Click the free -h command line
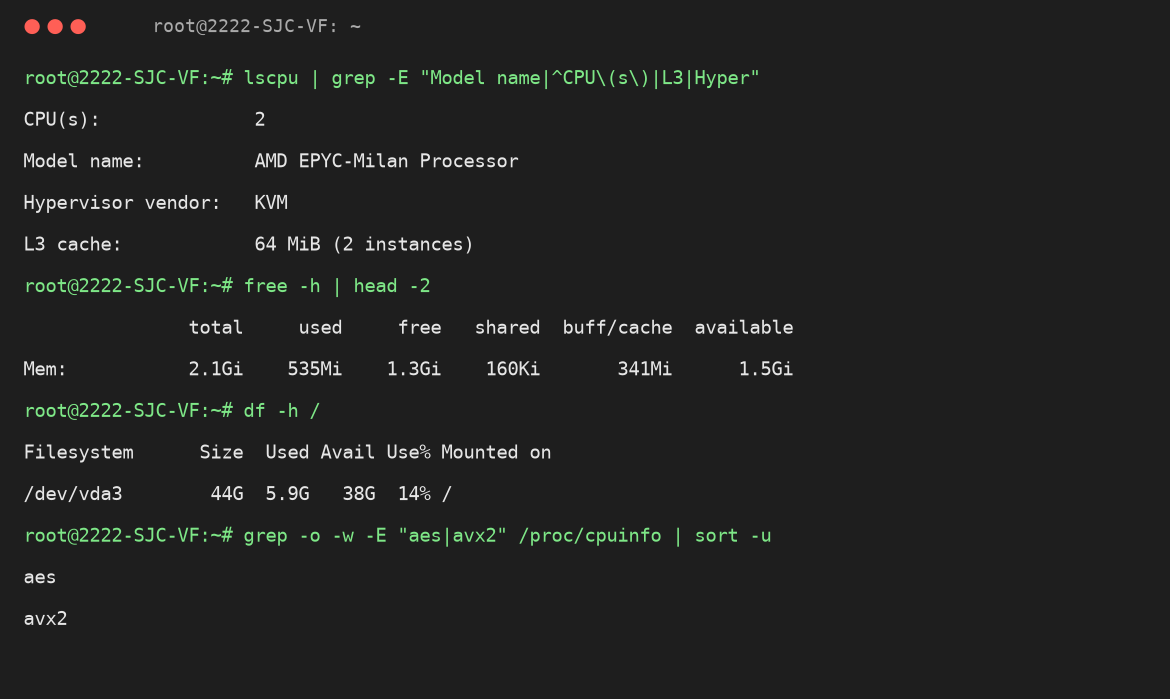 [x=227, y=286]
